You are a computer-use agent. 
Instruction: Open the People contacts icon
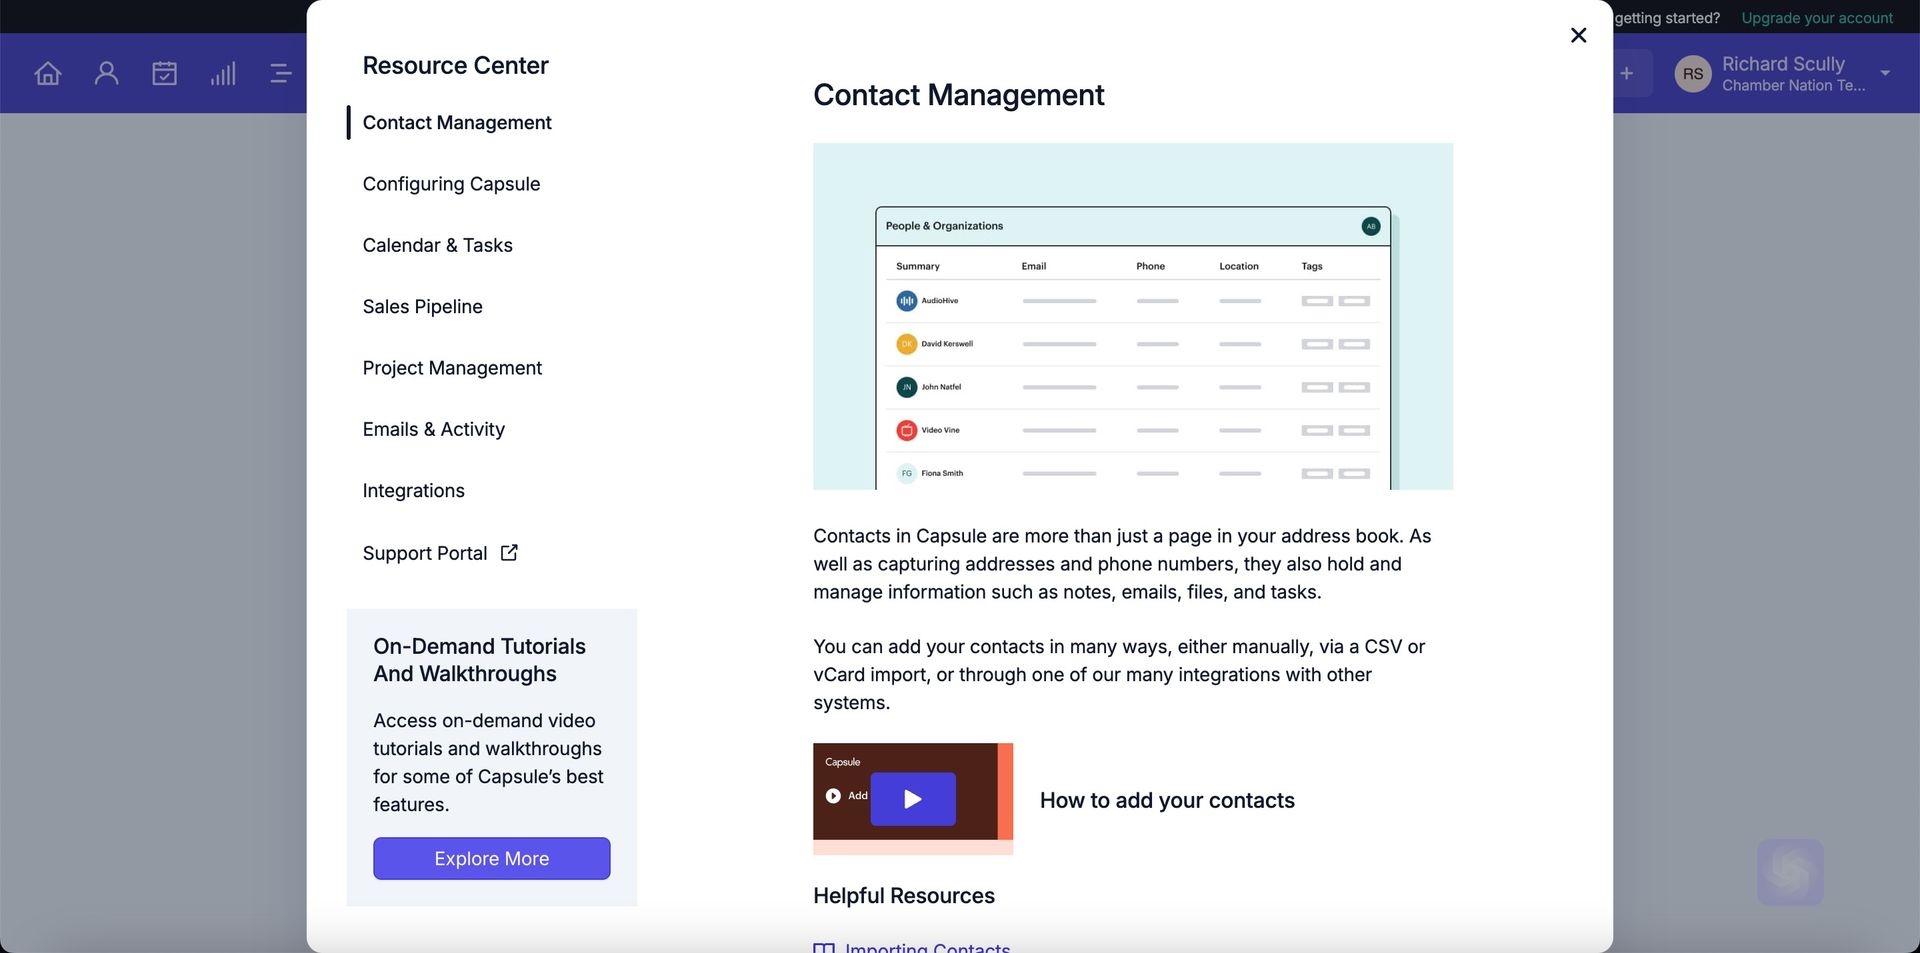coord(106,73)
